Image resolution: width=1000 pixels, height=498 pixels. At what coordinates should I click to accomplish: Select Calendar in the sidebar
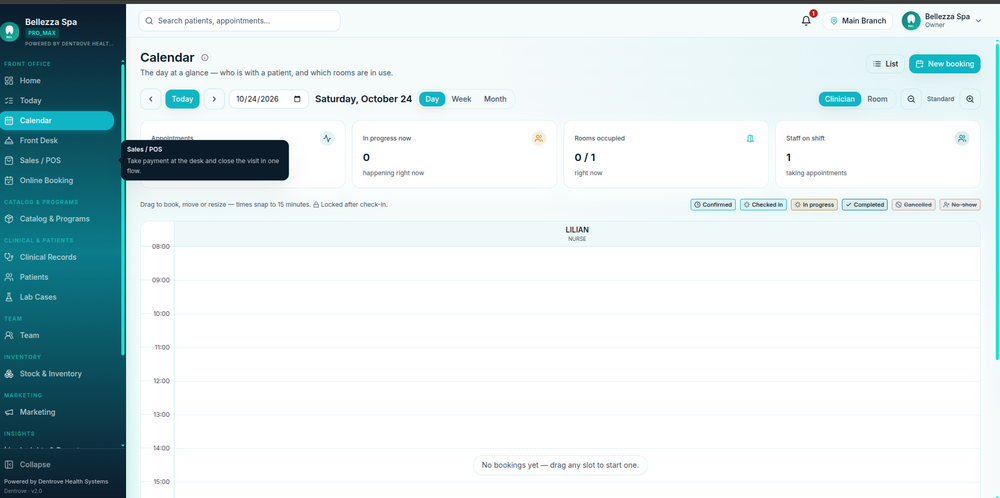click(x=57, y=121)
